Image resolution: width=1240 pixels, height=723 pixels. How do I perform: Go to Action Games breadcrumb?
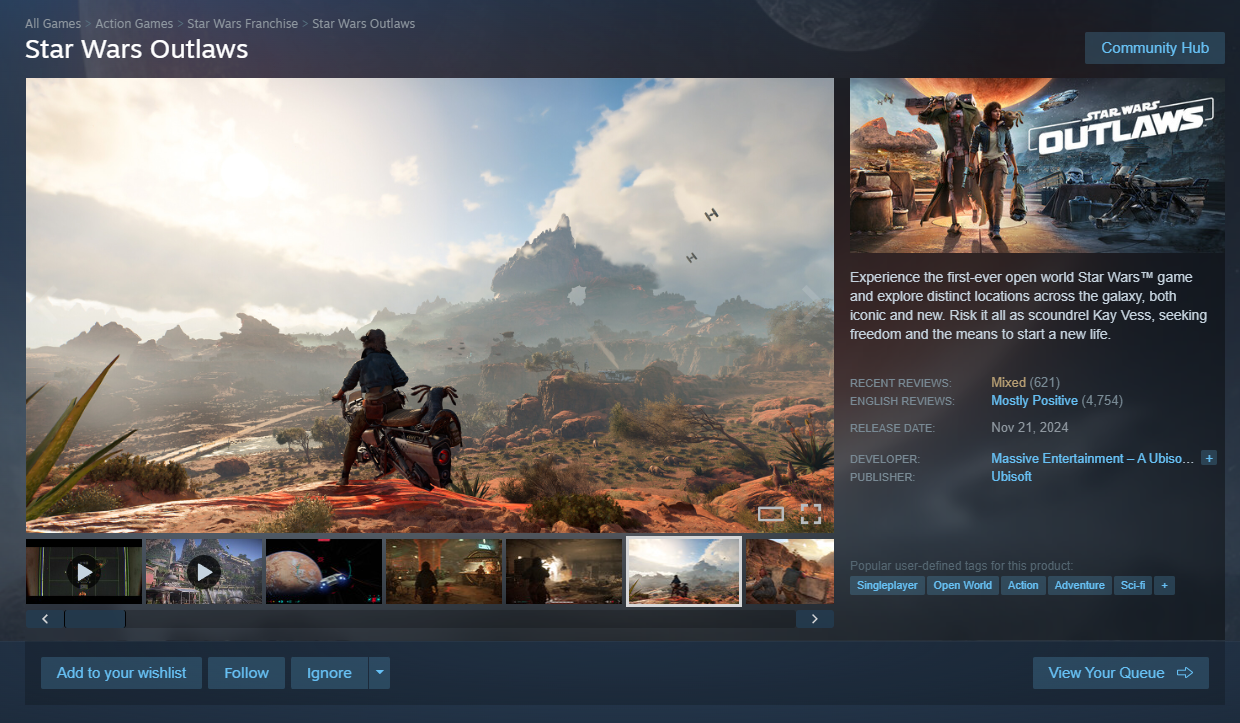click(x=134, y=23)
